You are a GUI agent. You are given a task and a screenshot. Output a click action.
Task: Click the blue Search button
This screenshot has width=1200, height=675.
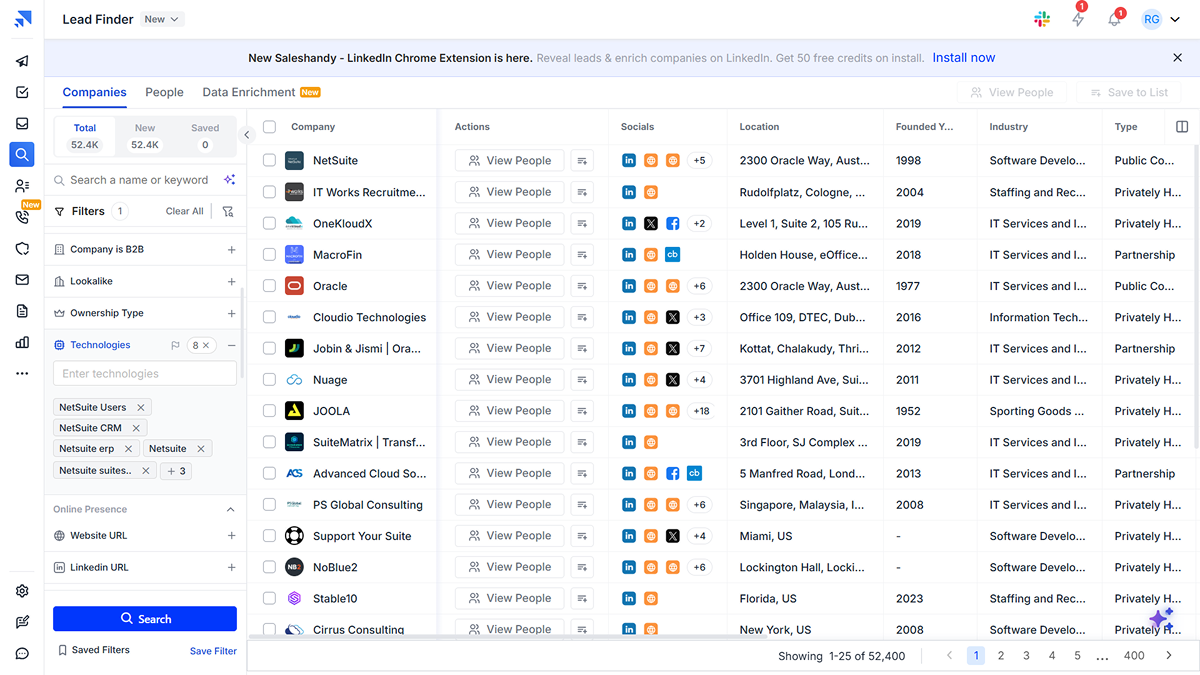click(x=145, y=619)
